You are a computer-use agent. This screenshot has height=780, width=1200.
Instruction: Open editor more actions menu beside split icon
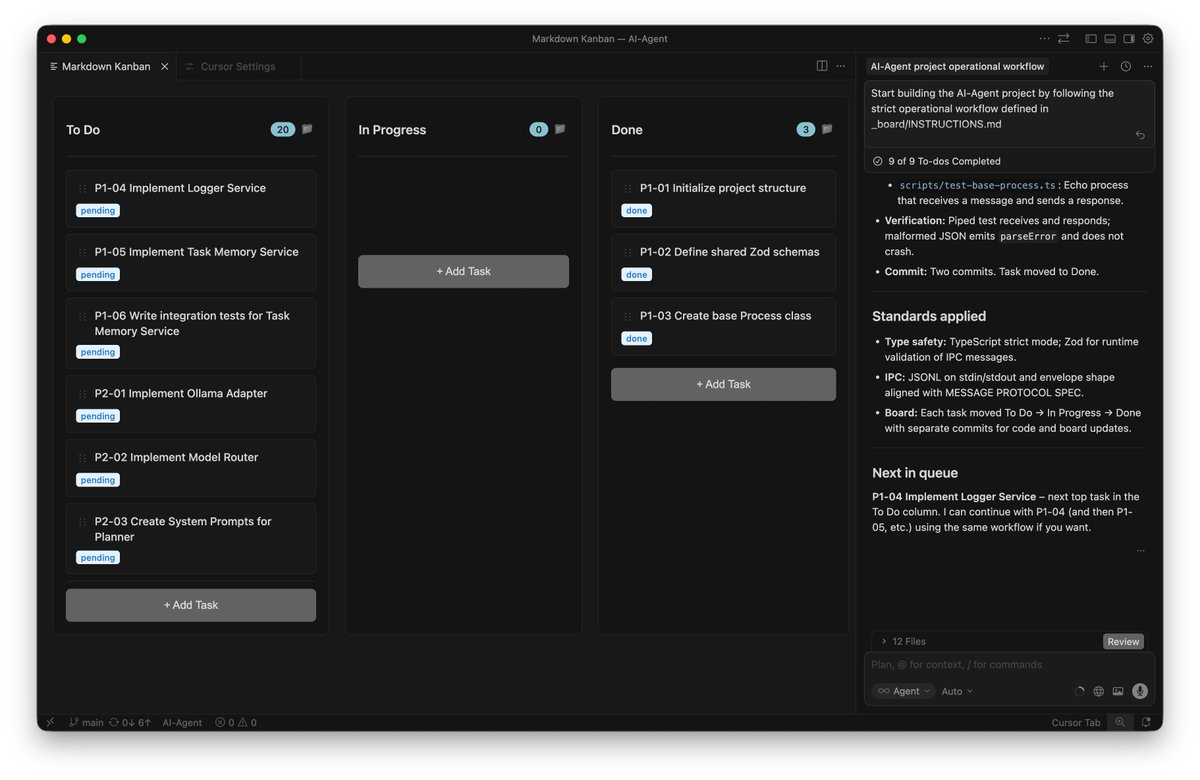point(841,66)
